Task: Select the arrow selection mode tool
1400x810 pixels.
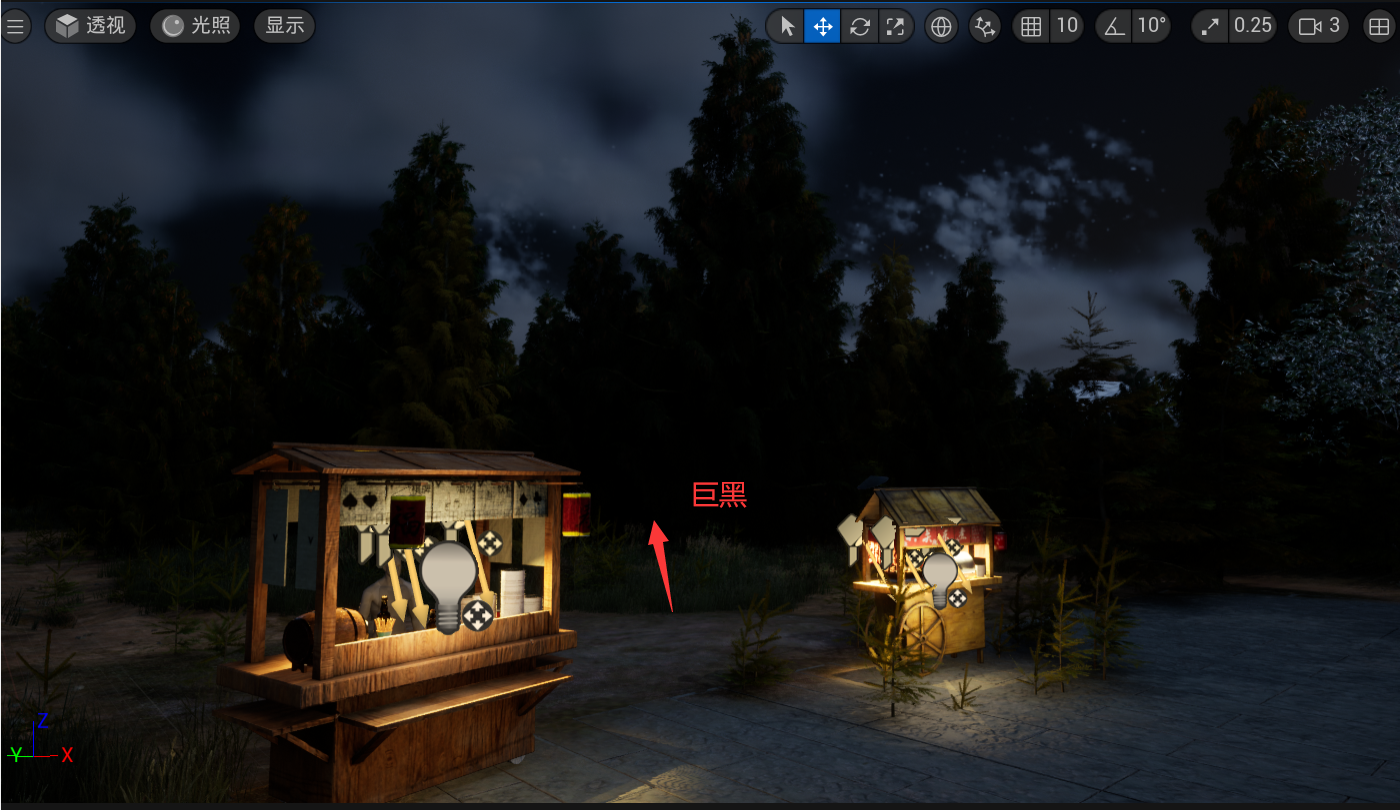Action: pos(787,26)
